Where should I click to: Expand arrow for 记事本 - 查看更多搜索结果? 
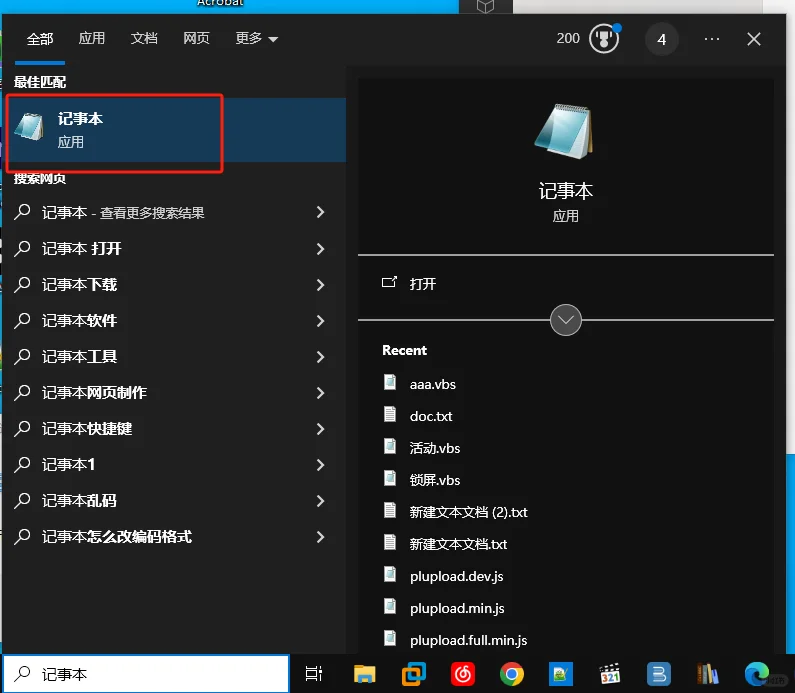(x=320, y=212)
